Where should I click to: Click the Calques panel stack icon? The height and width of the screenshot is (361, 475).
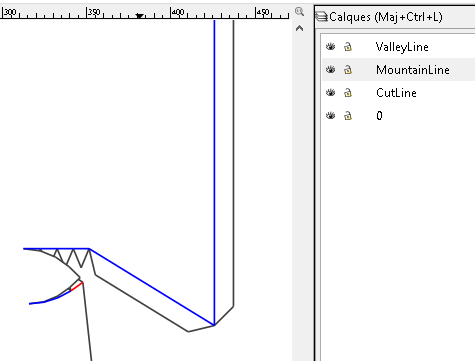click(322, 16)
